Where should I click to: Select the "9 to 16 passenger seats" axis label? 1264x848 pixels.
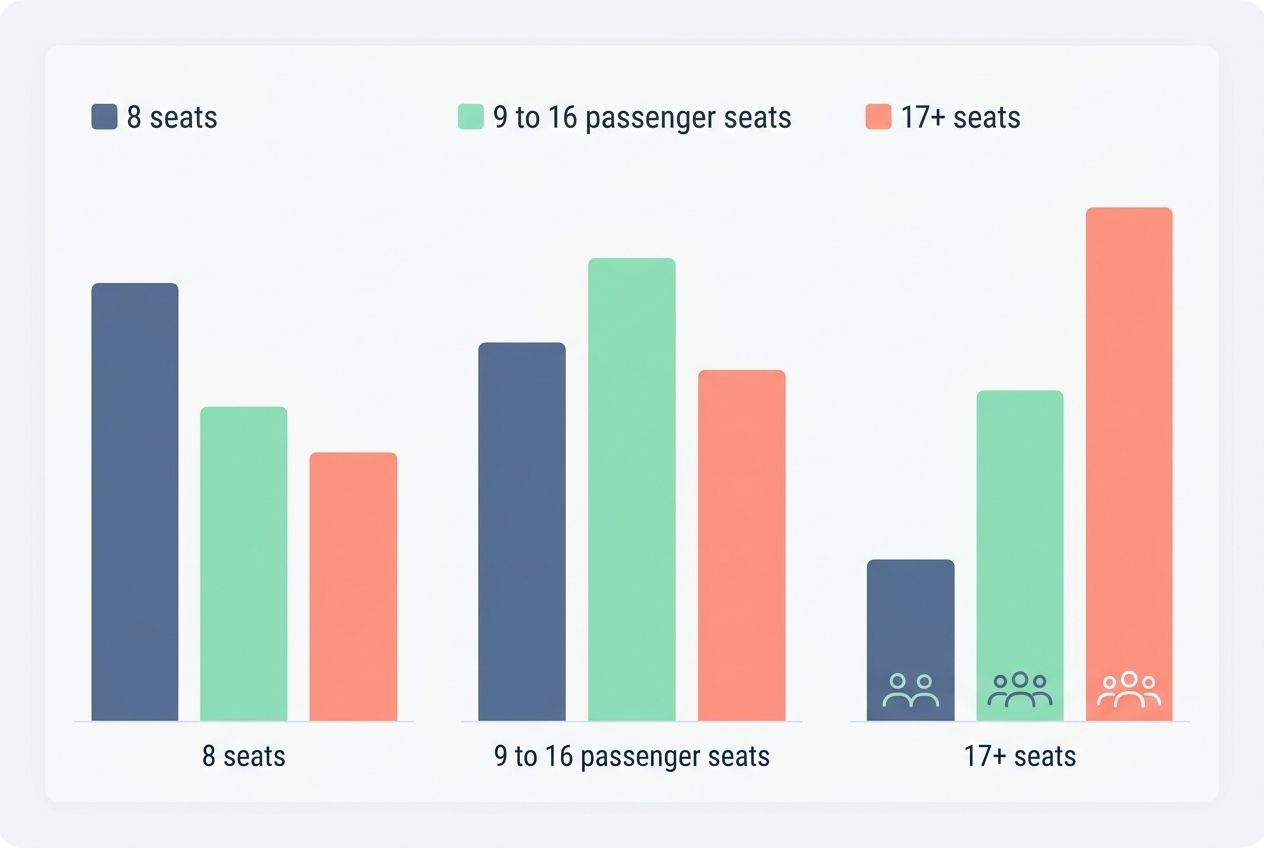[x=632, y=756]
